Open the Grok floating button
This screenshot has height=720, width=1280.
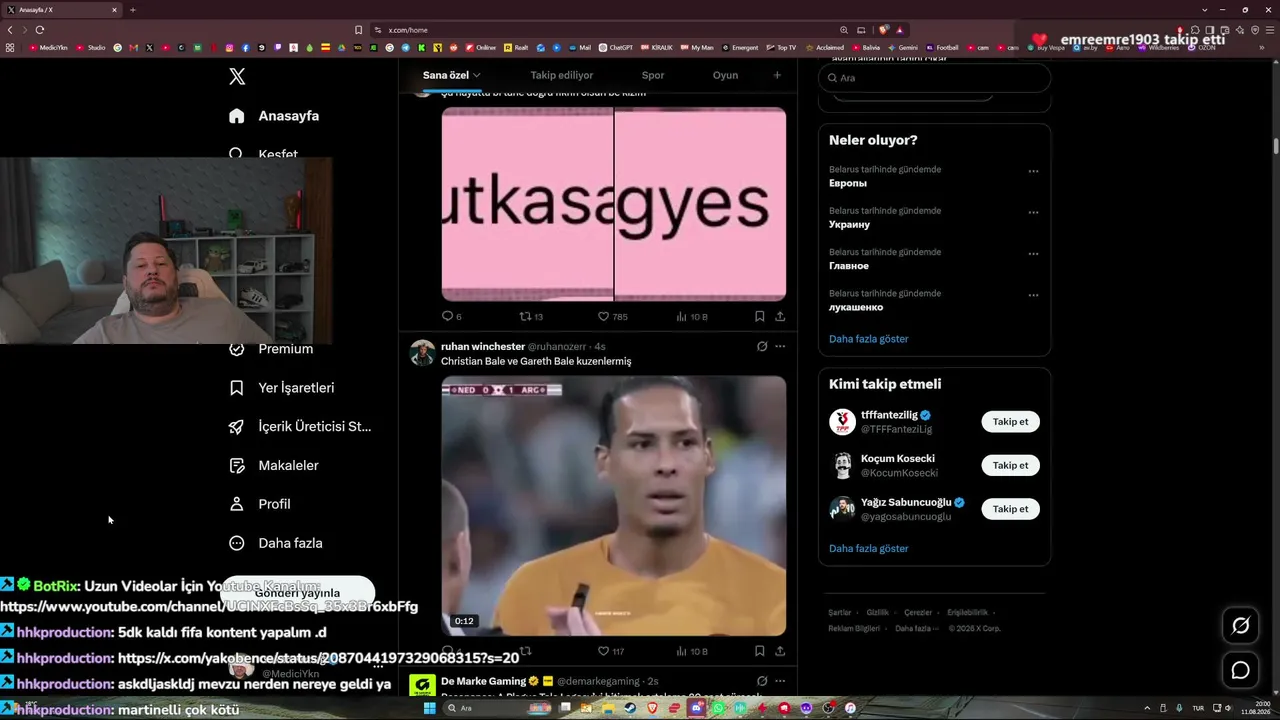[x=1240, y=626]
